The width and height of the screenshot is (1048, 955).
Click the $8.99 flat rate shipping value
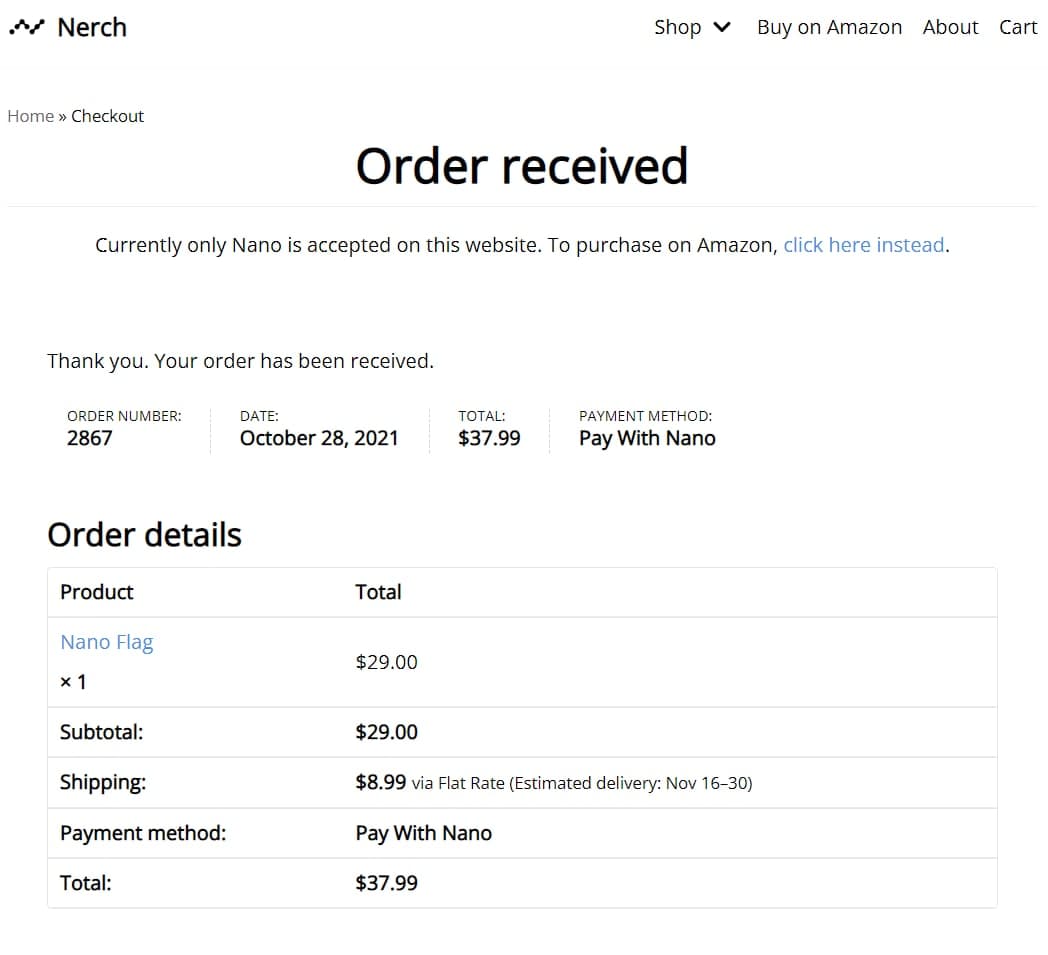(381, 782)
